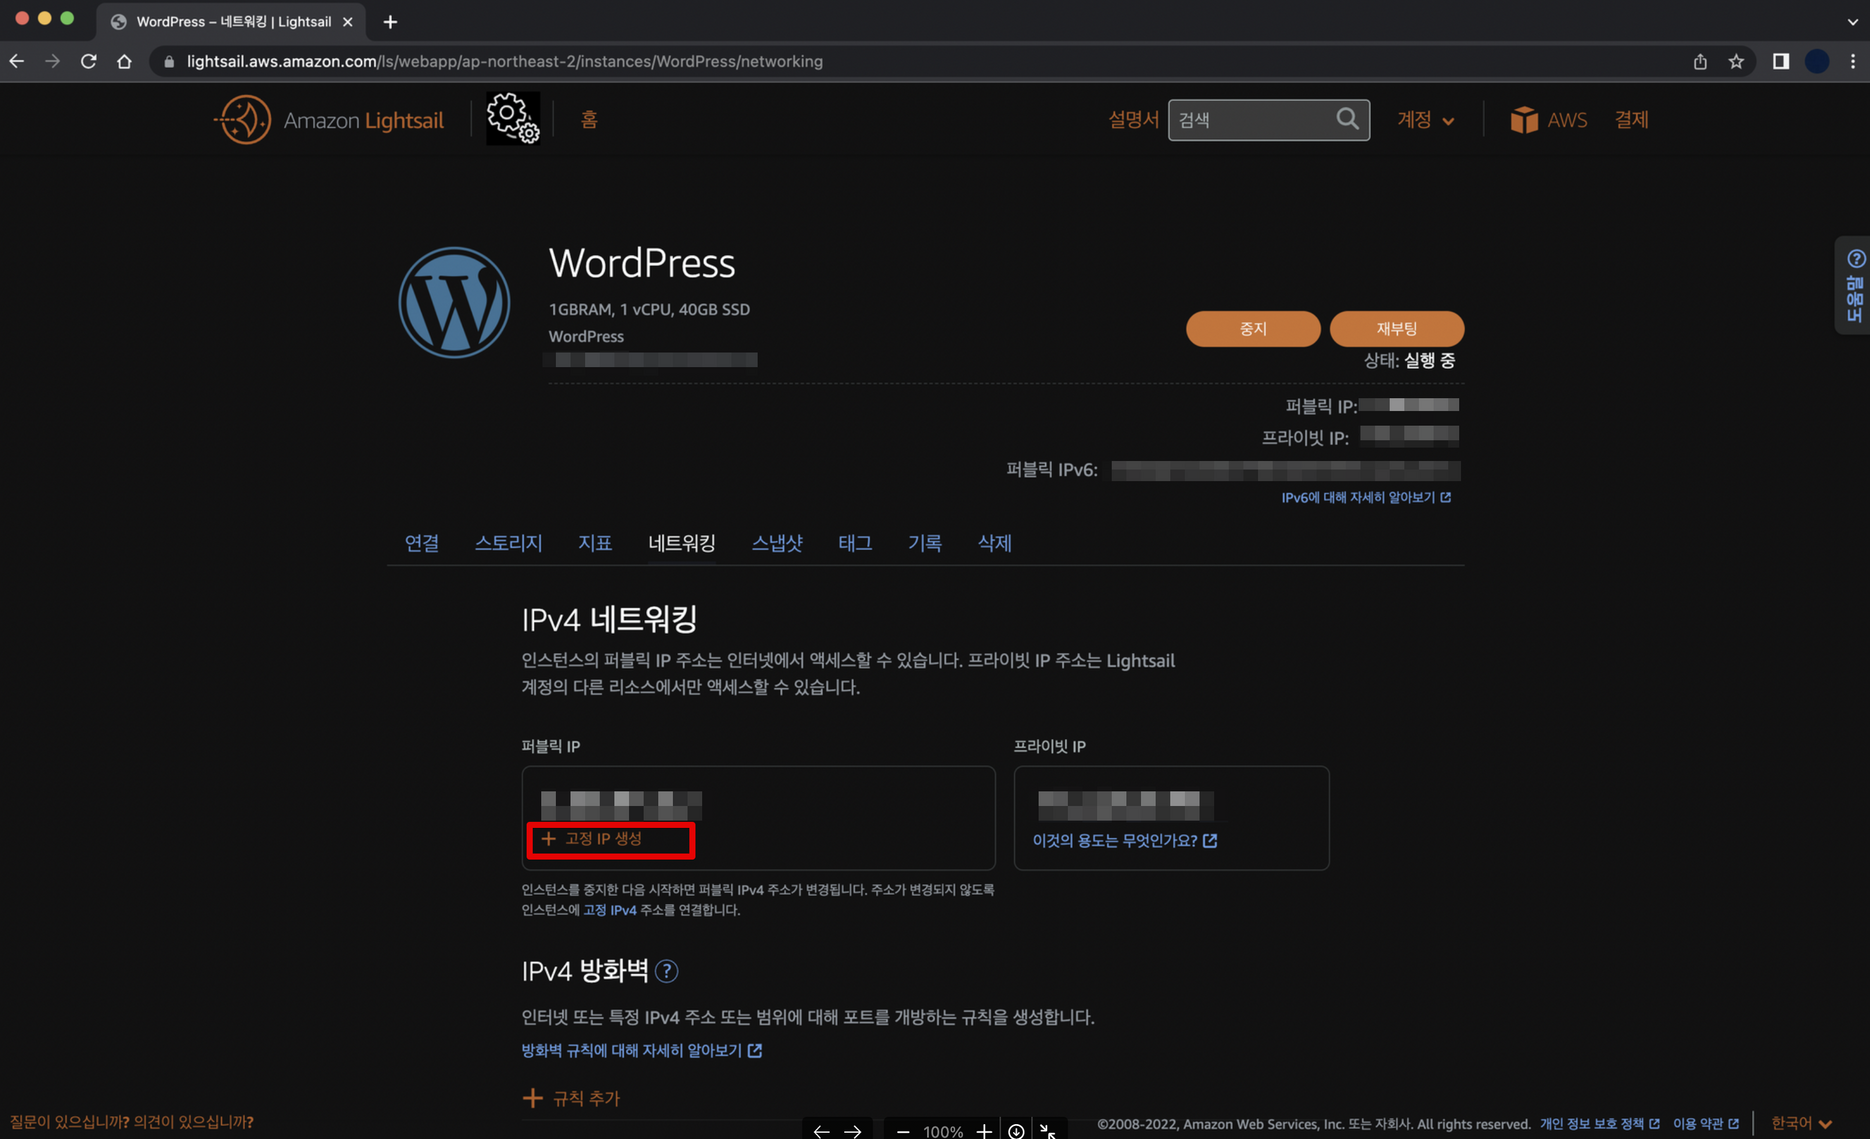Open the 홈 link in header
This screenshot has width=1870, height=1139.
(589, 120)
